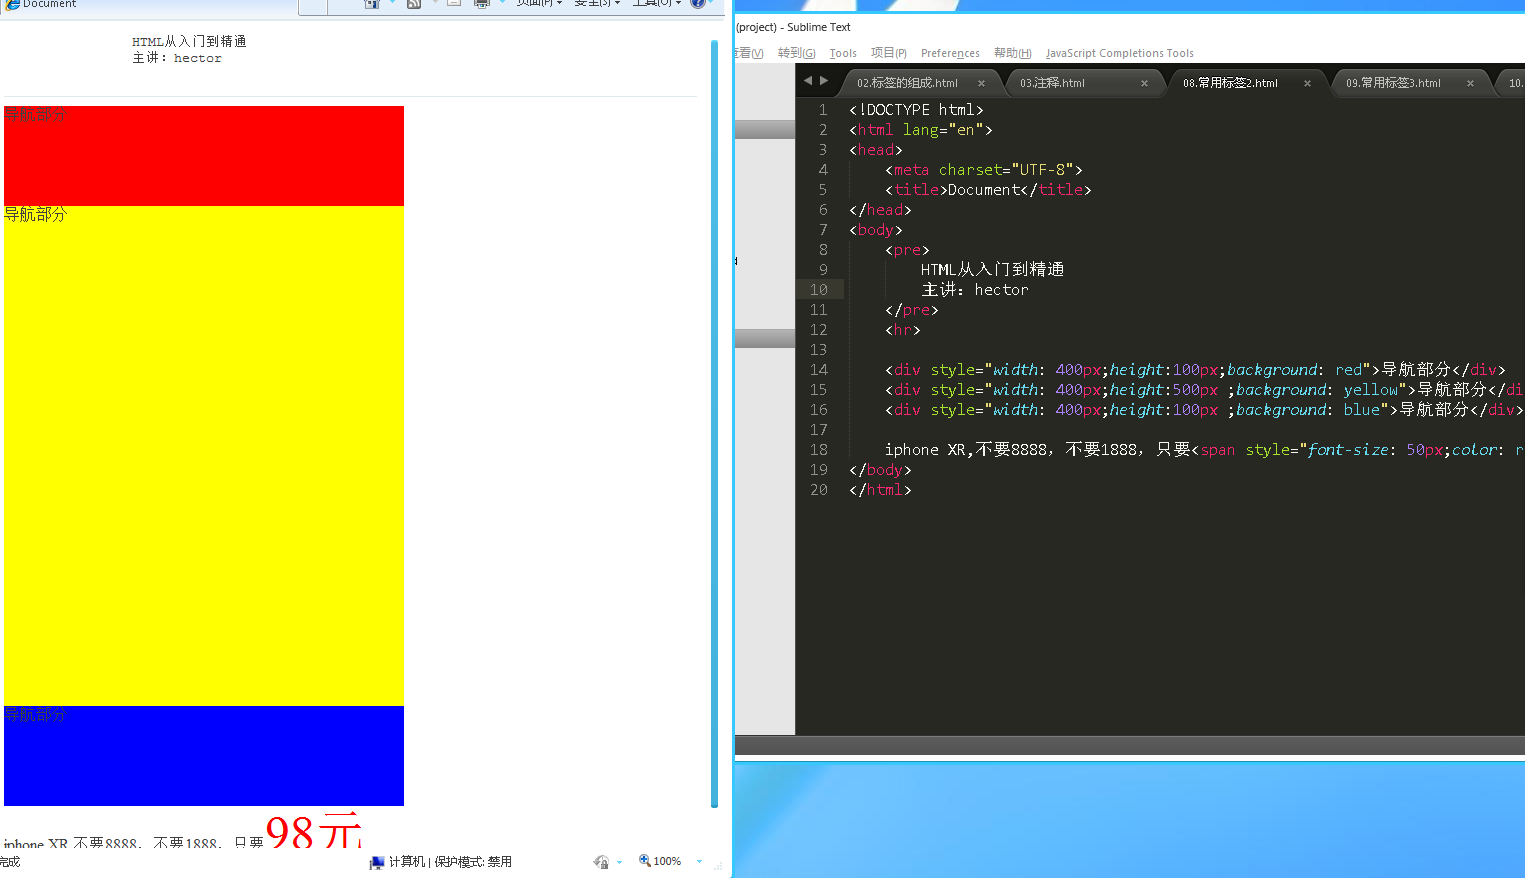1525x878 pixels.
Task: Click line number 1 in Sublime gutter
Action: 823,110
